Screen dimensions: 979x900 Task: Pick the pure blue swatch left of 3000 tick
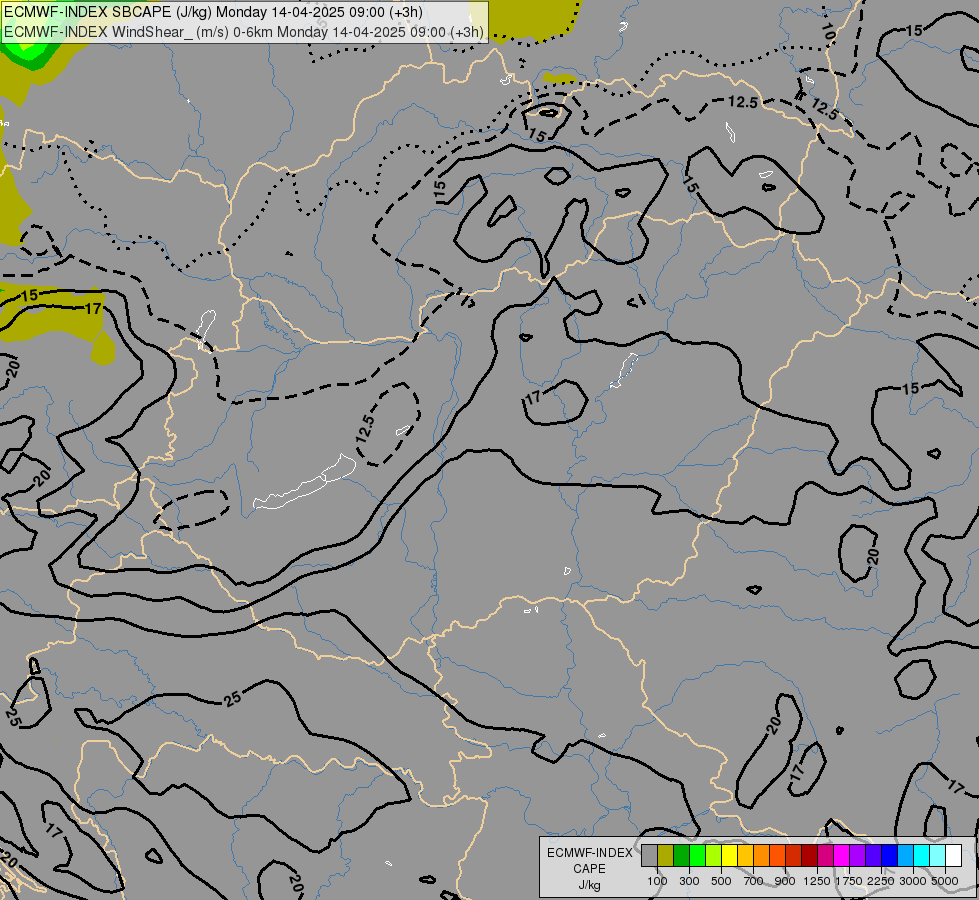[x=889, y=856]
